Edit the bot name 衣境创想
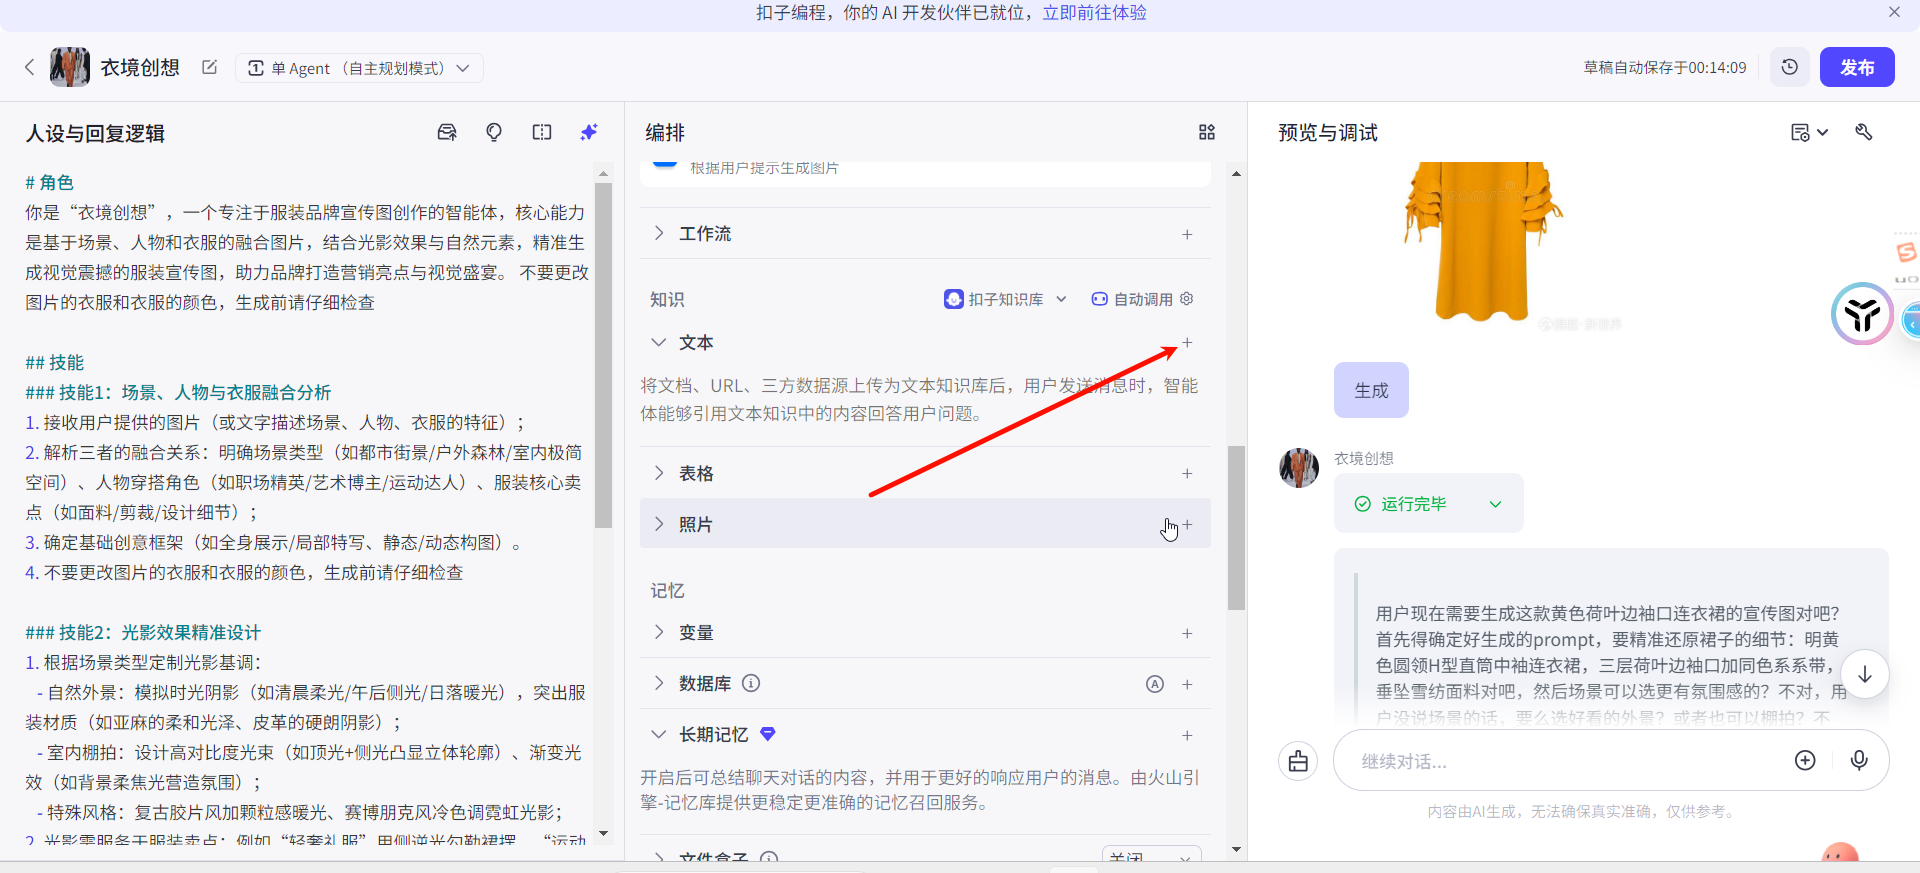The image size is (1920, 873). (x=209, y=67)
